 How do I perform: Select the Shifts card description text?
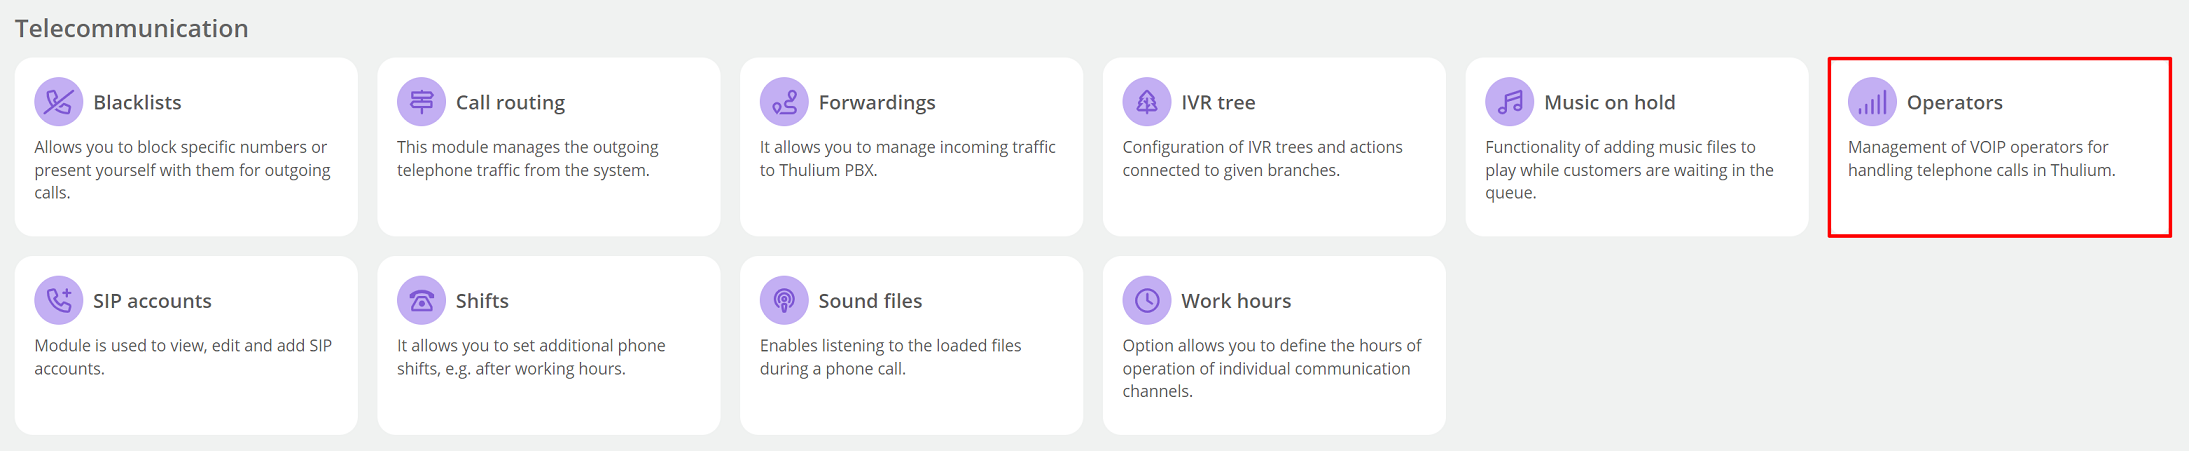pos(531,357)
